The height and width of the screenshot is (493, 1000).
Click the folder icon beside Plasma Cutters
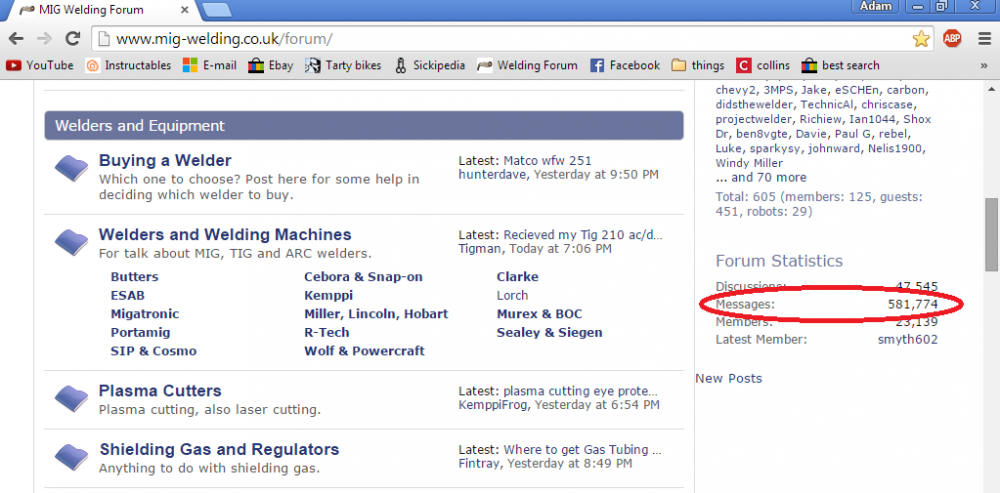coord(71,399)
